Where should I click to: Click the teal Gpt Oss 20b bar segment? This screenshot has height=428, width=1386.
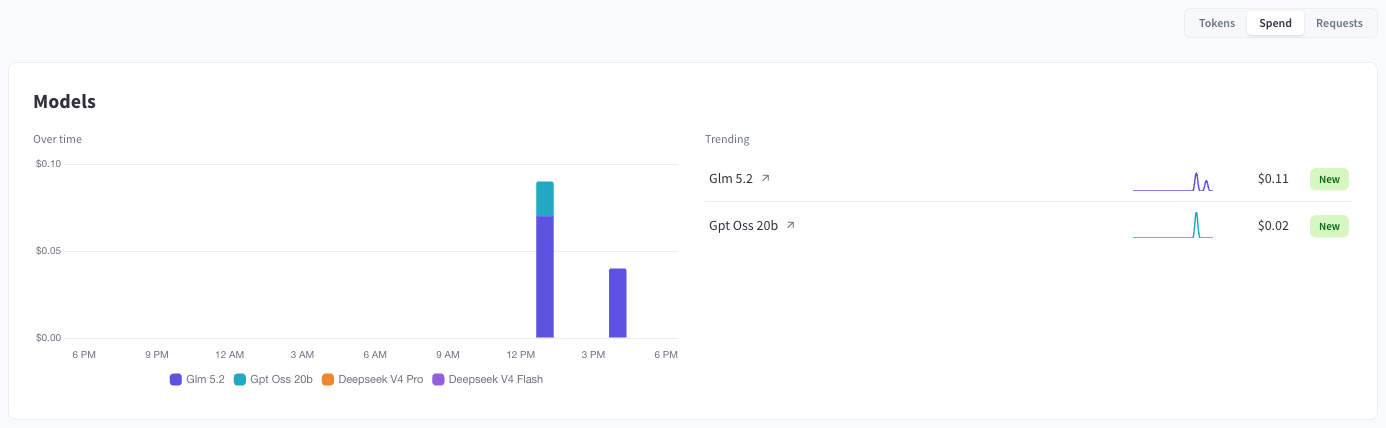pos(545,199)
